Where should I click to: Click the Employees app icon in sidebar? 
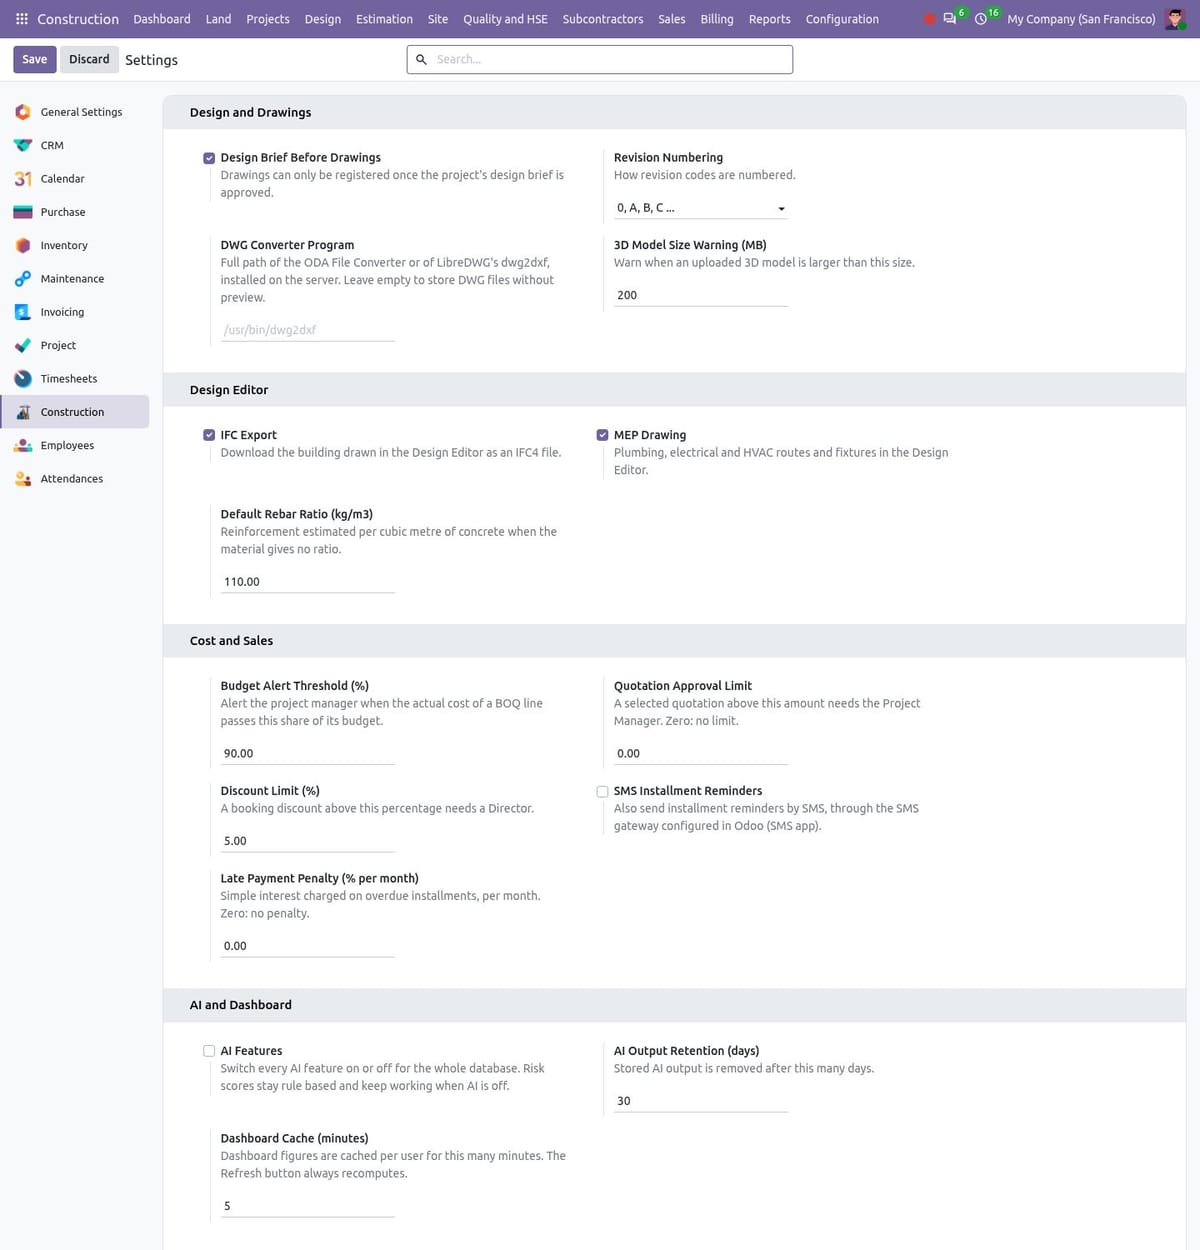coord(23,445)
